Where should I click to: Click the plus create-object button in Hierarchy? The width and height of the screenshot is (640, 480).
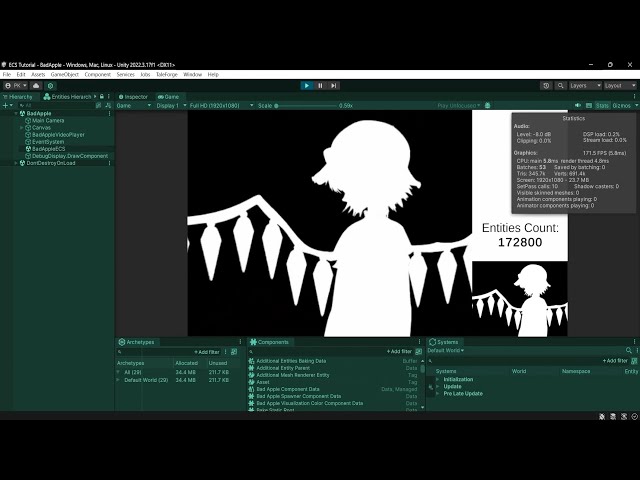tap(7, 106)
